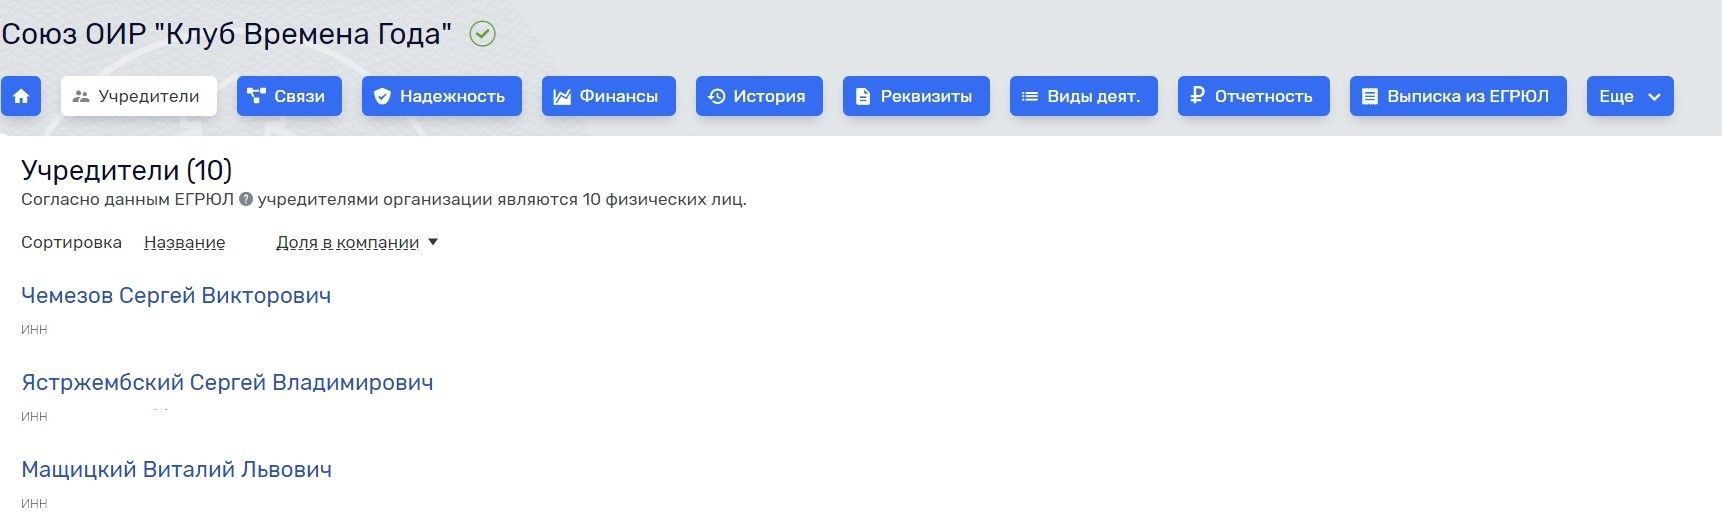Expand the Еще dropdown menu
1722x518 pixels.
1630,96
